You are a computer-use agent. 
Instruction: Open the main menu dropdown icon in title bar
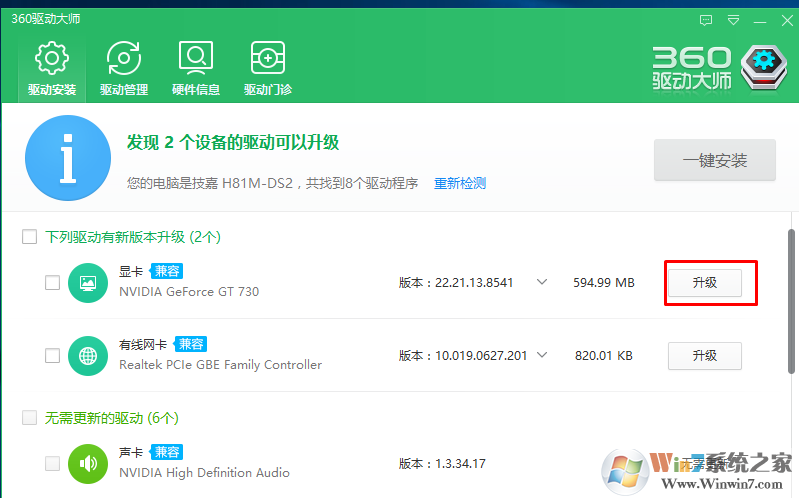click(x=733, y=19)
